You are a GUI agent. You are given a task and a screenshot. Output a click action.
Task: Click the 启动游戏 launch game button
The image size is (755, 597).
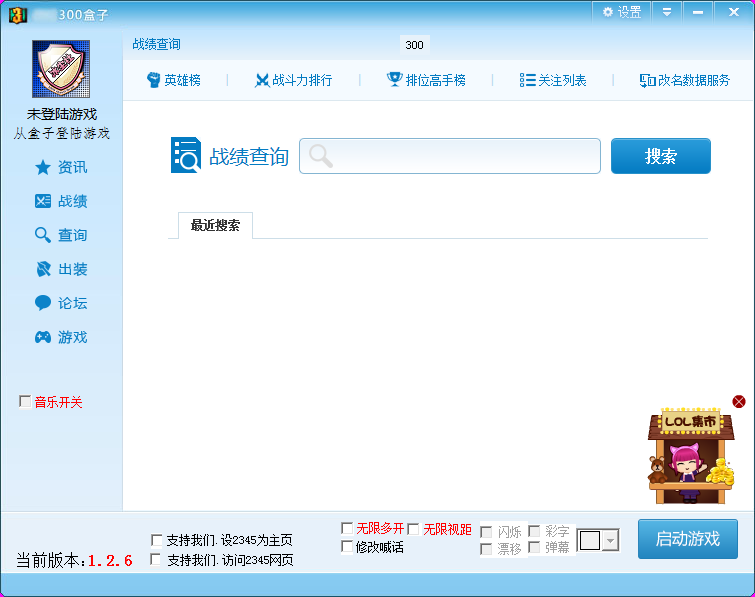pyautogui.click(x=688, y=539)
